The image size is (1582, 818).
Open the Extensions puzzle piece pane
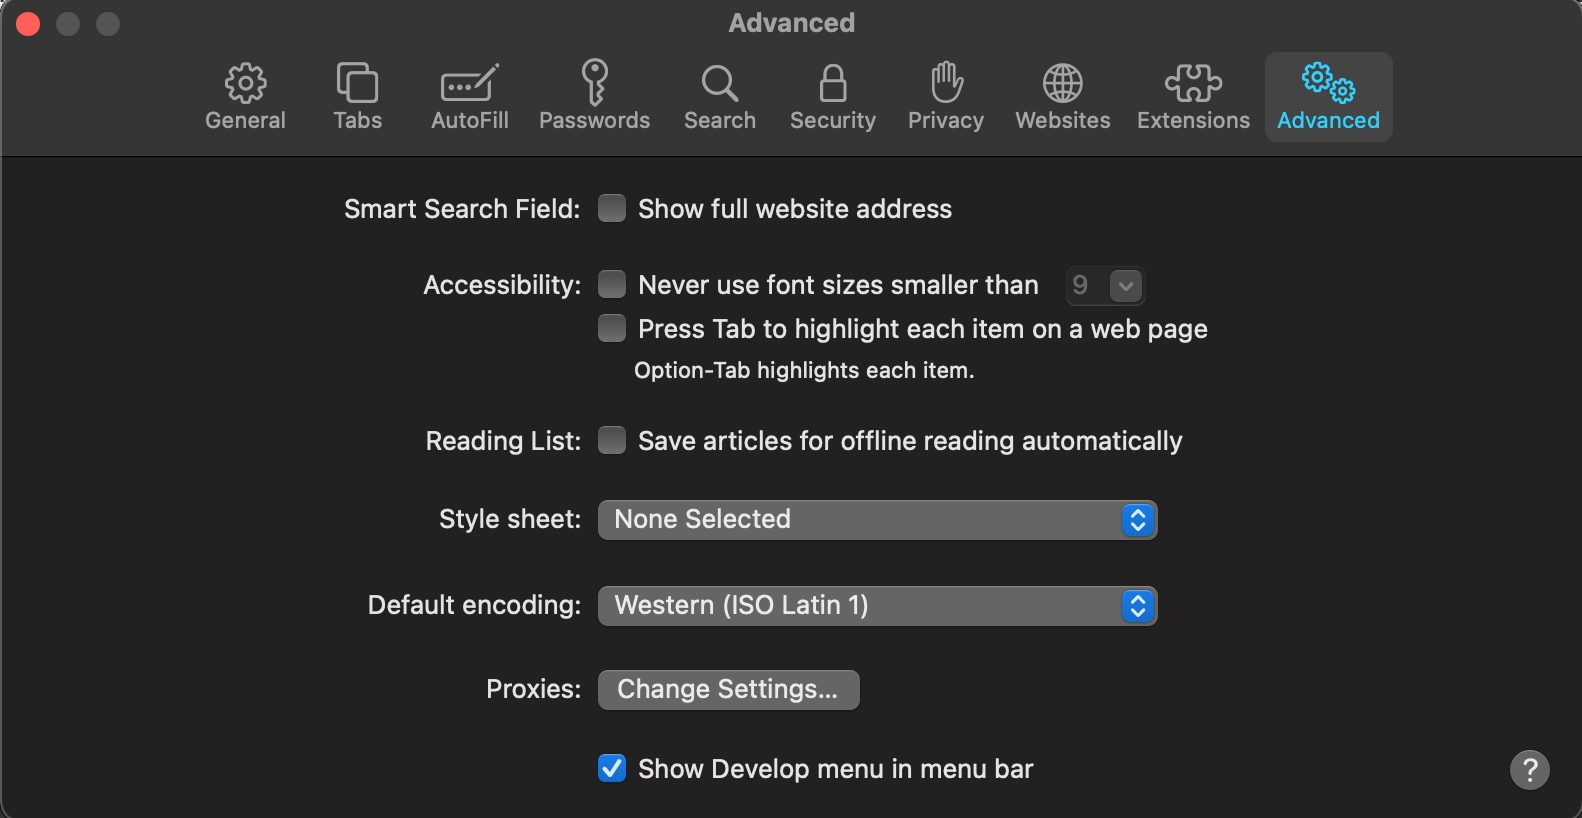1193,97
